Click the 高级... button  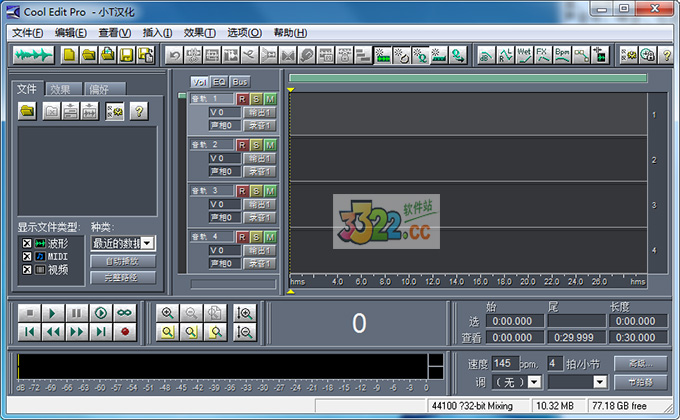[640, 364]
